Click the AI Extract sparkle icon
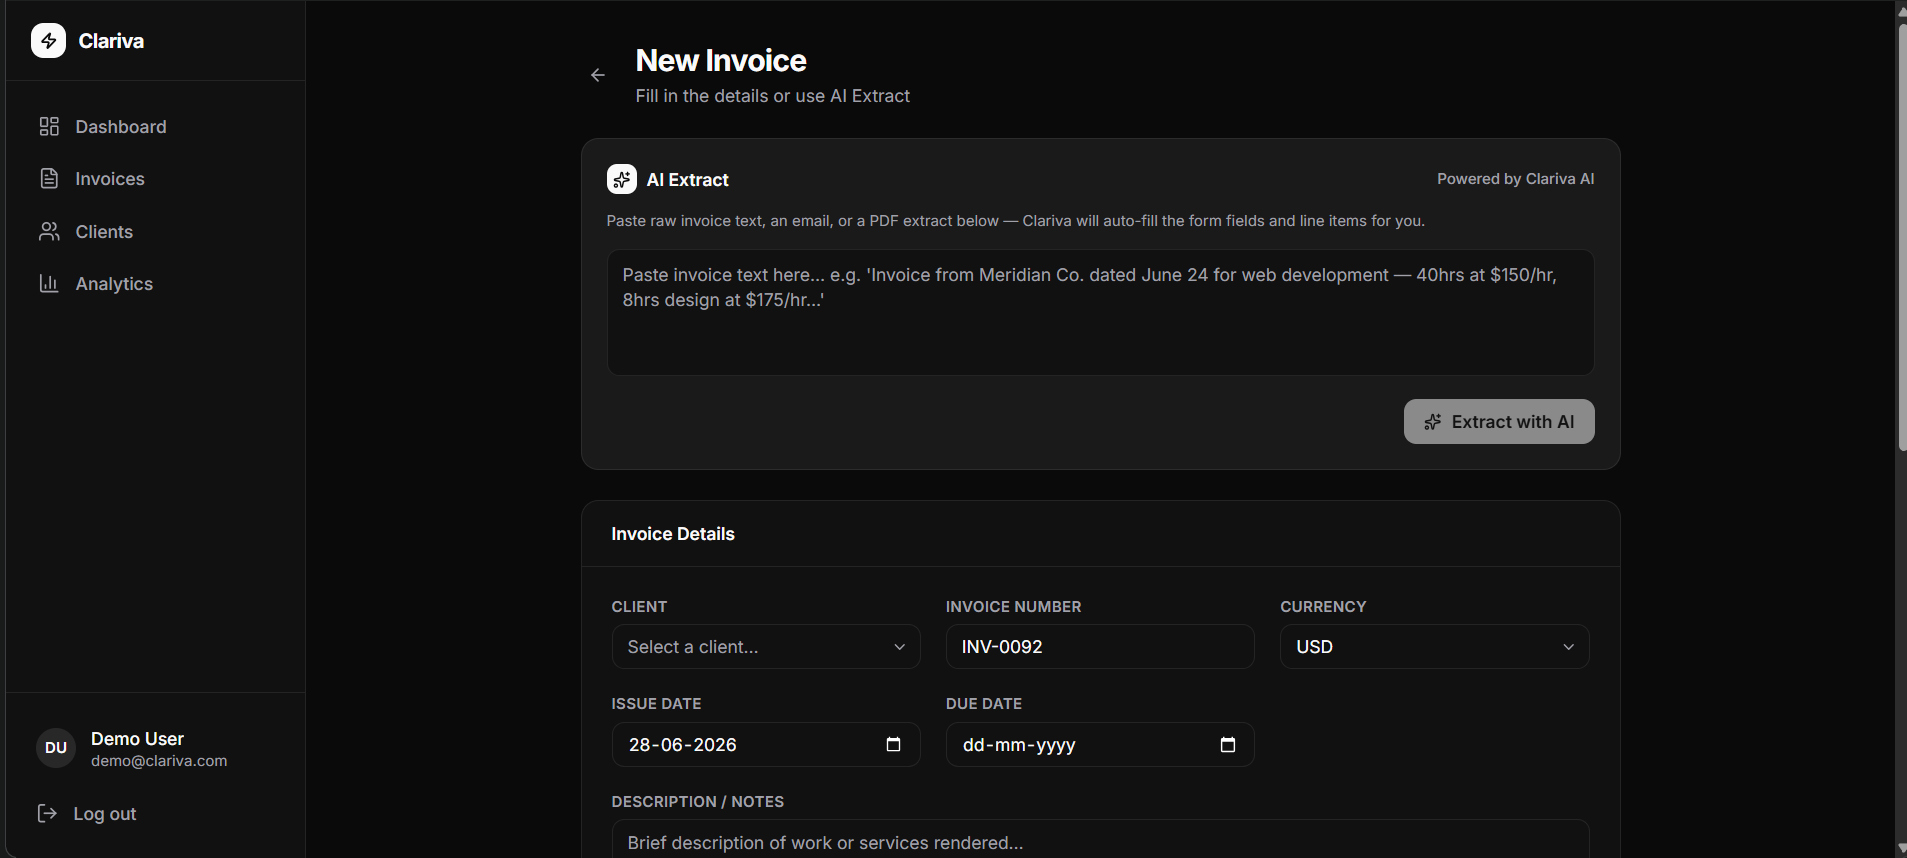This screenshot has height=858, width=1907. (622, 179)
